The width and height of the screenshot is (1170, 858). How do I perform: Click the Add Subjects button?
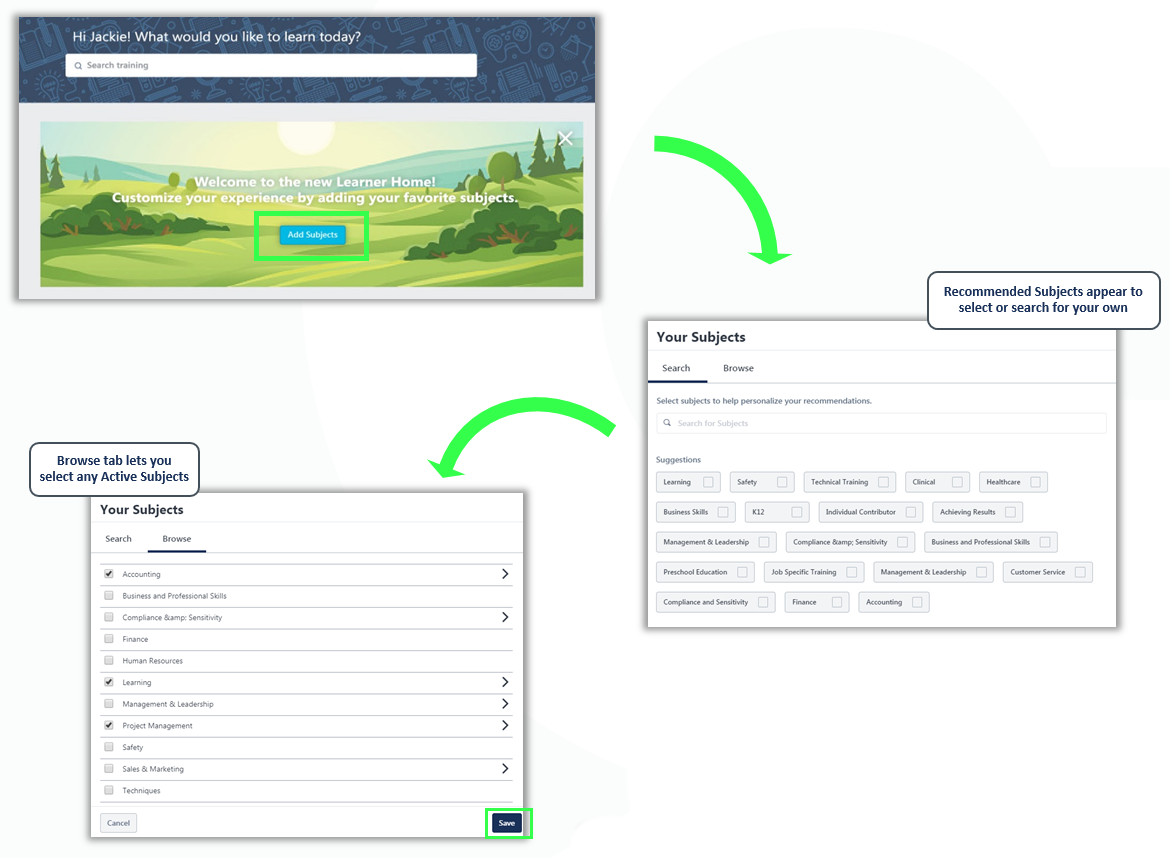312,235
